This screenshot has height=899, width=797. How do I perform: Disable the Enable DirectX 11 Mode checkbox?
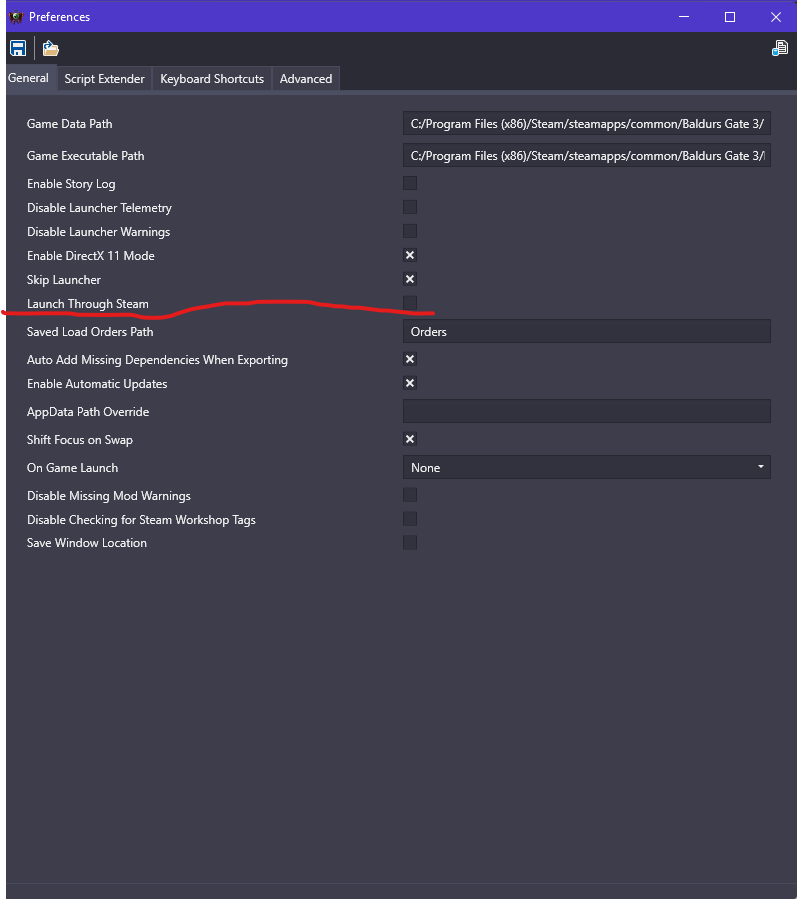point(409,255)
